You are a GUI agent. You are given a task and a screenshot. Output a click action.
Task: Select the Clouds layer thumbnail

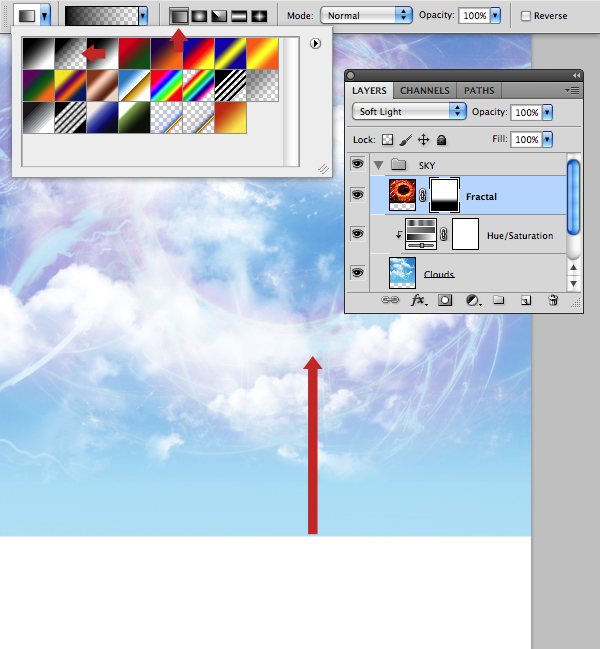(x=402, y=273)
